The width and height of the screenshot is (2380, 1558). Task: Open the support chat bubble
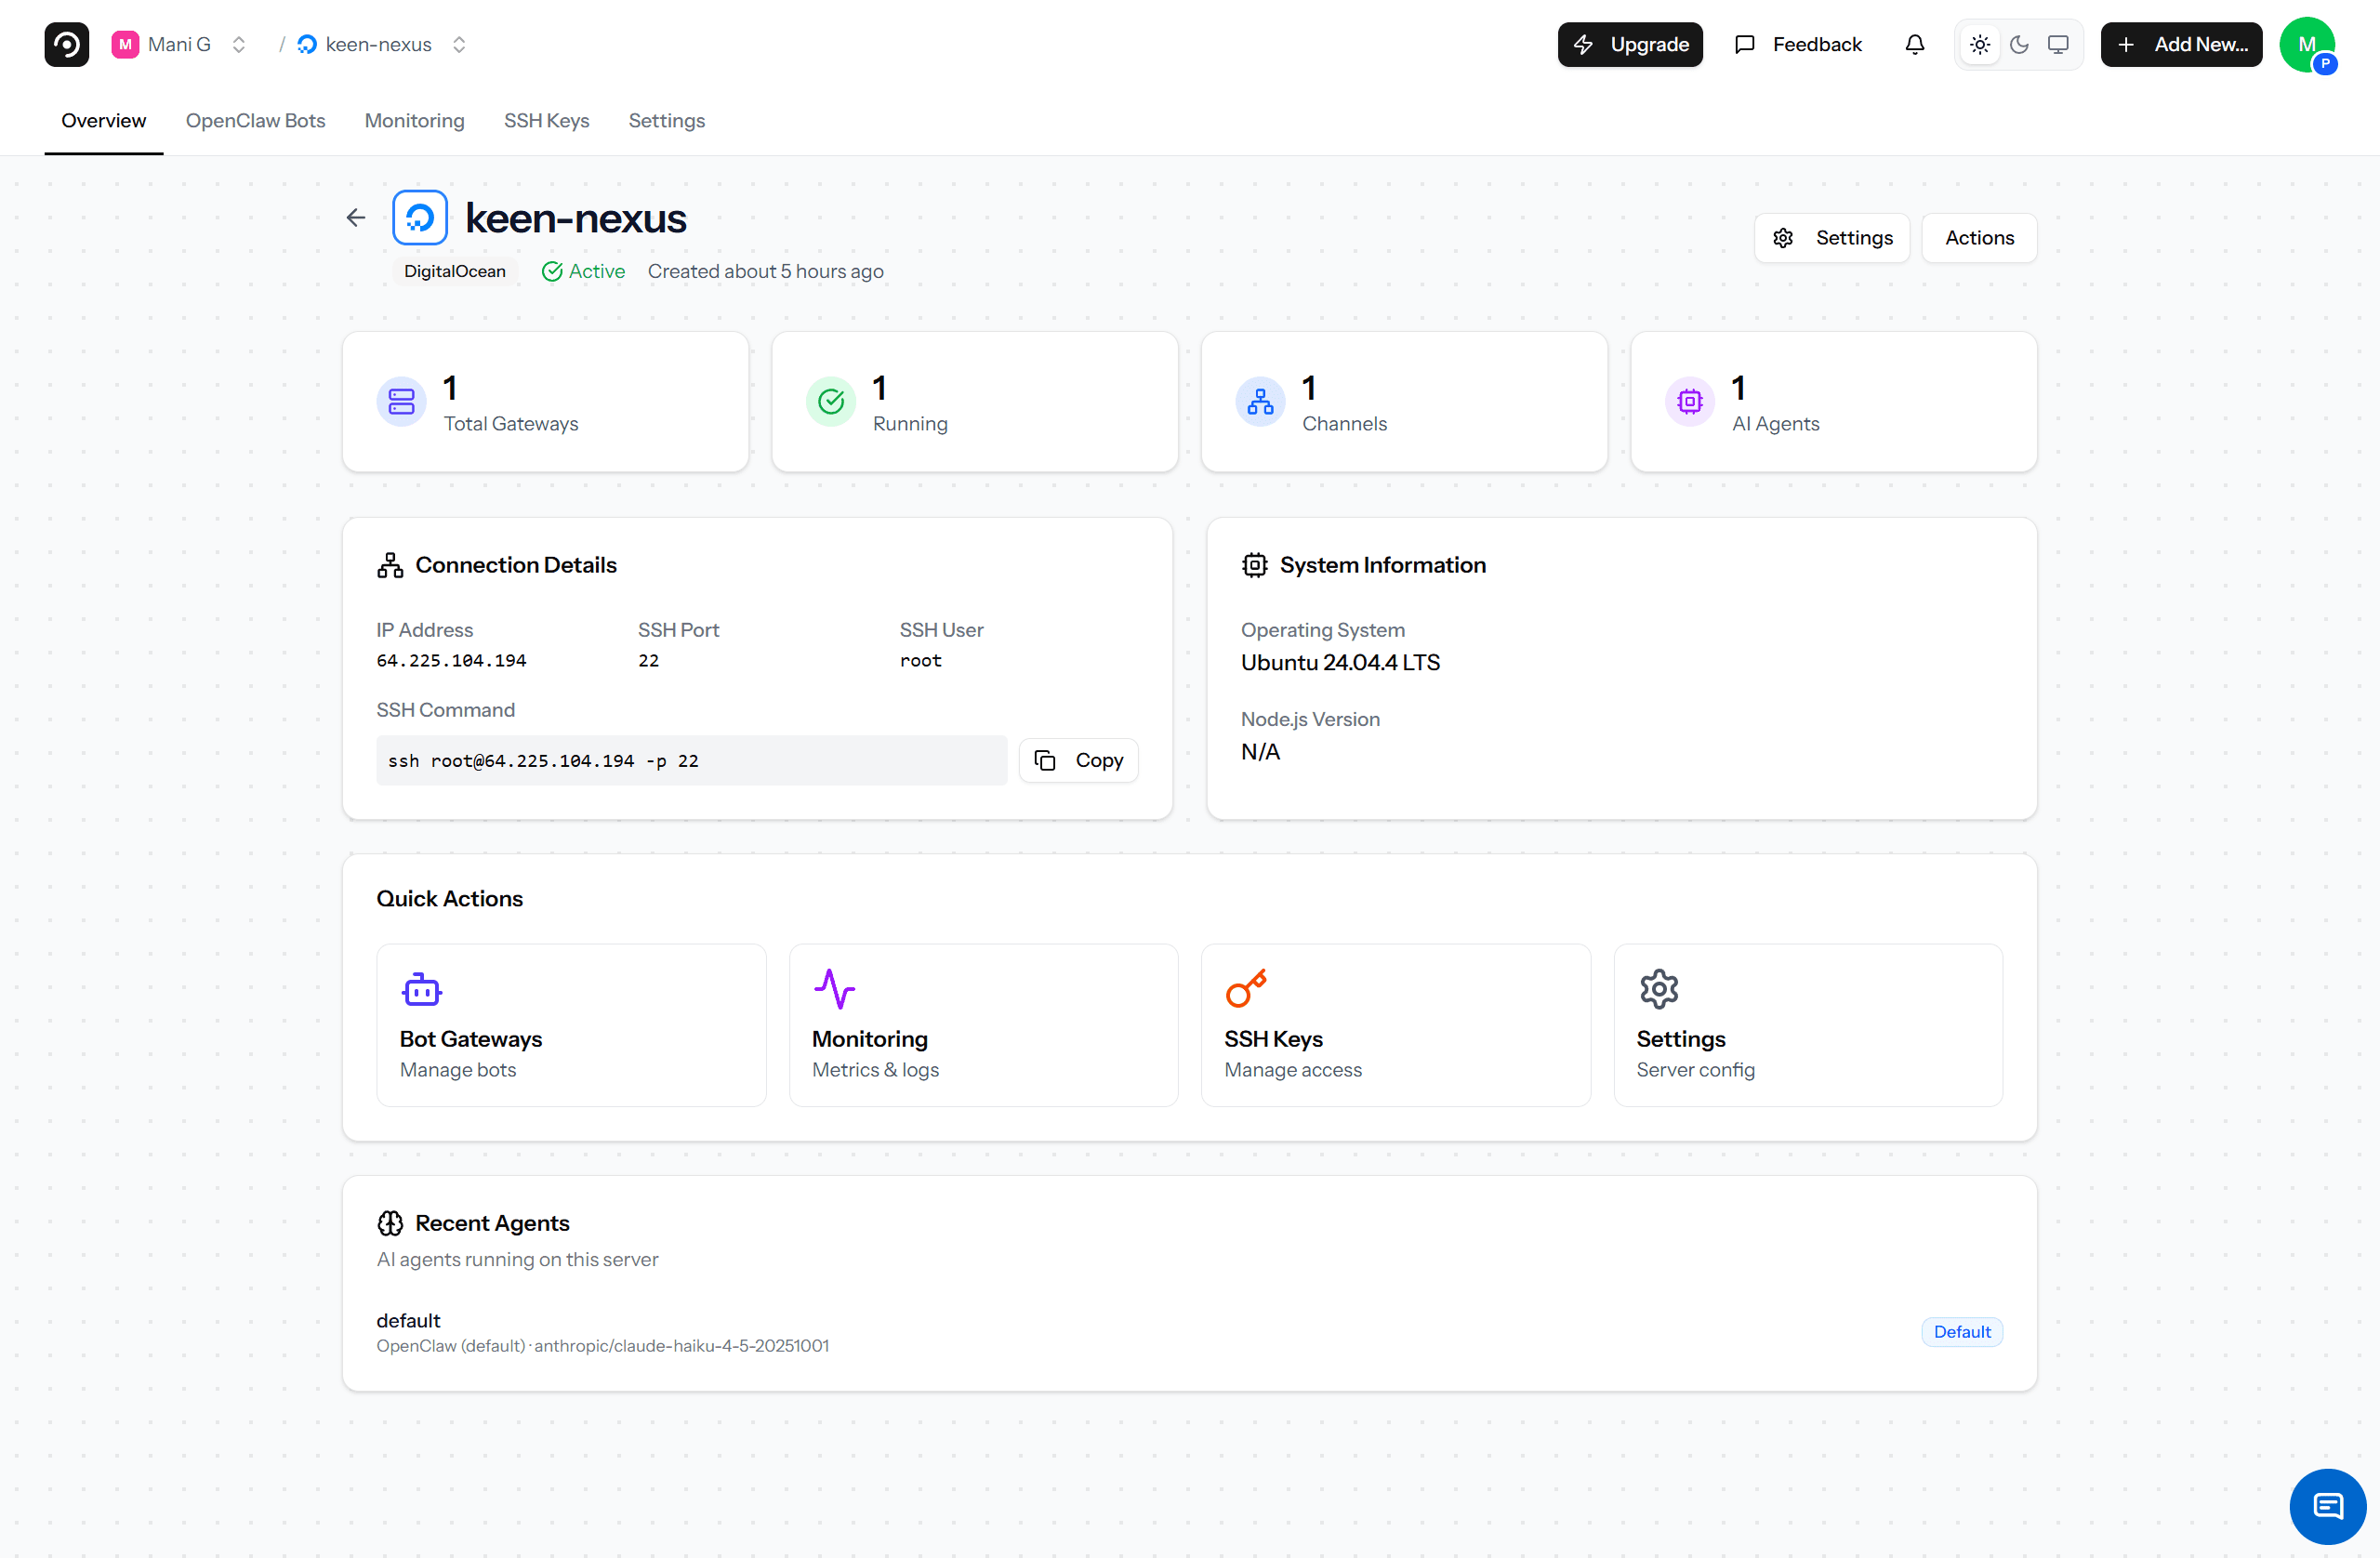pos(2327,1507)
